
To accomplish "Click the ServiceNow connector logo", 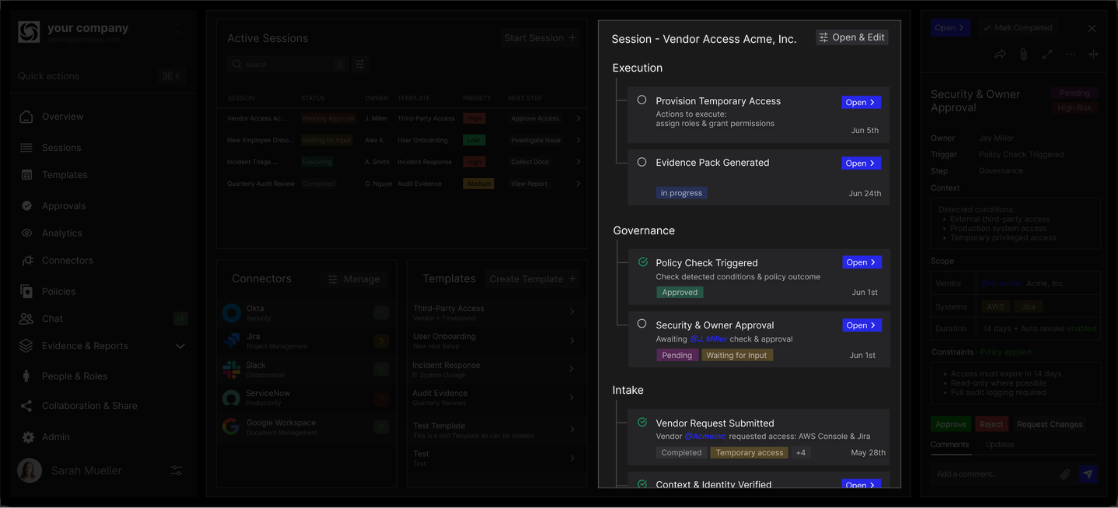I will tap(231, 398).
